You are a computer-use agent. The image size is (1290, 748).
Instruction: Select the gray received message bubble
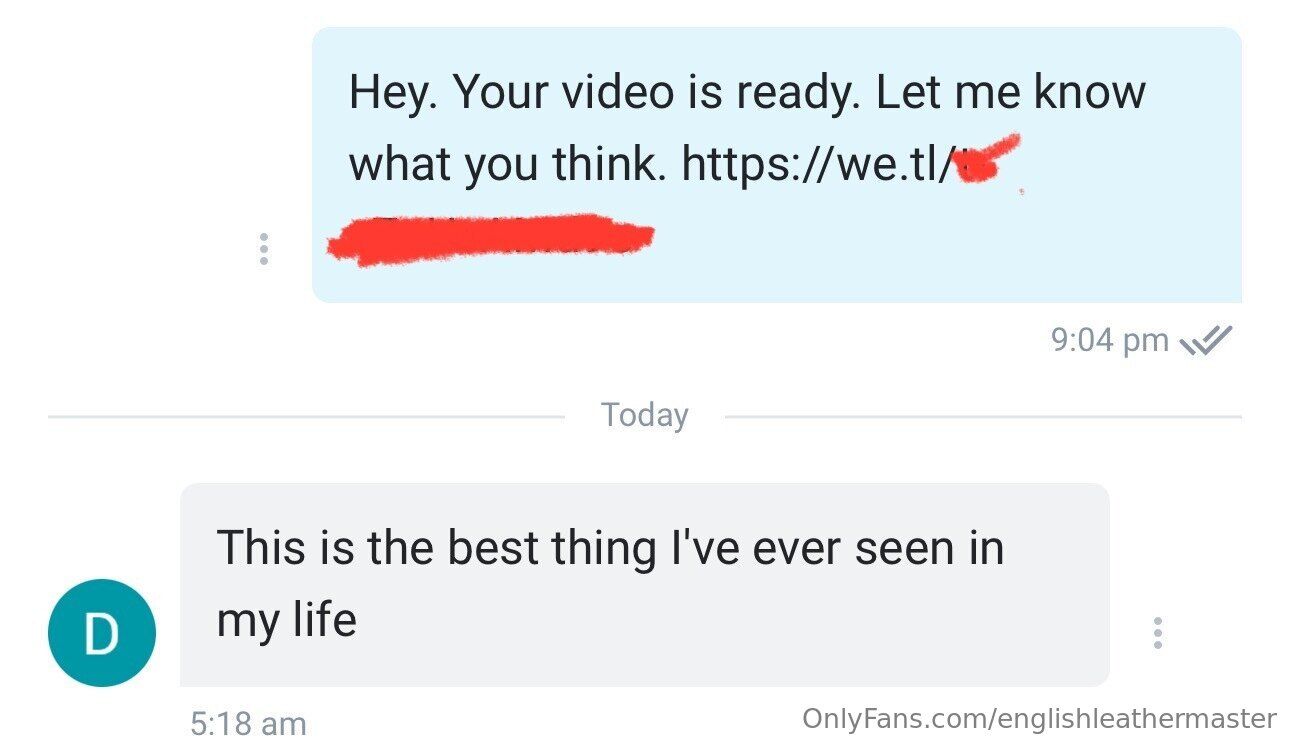click(x=645, y=585)
